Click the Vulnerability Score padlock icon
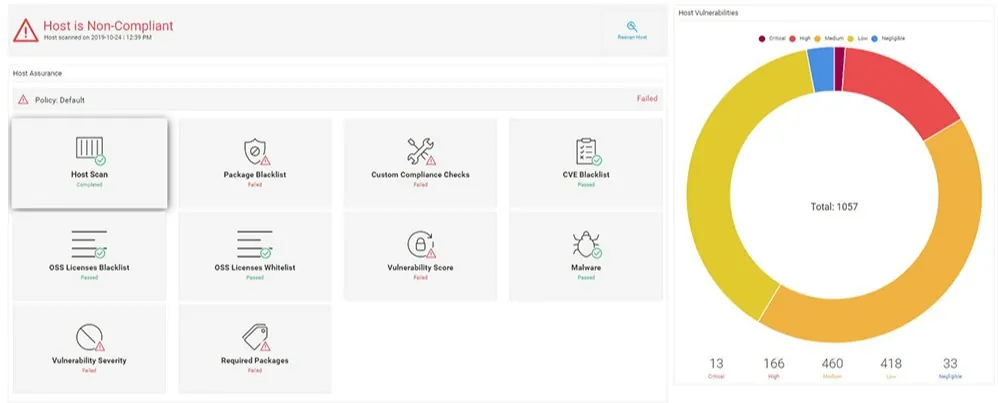Screen dimensions: 998x403 click(x=420, y=244)
